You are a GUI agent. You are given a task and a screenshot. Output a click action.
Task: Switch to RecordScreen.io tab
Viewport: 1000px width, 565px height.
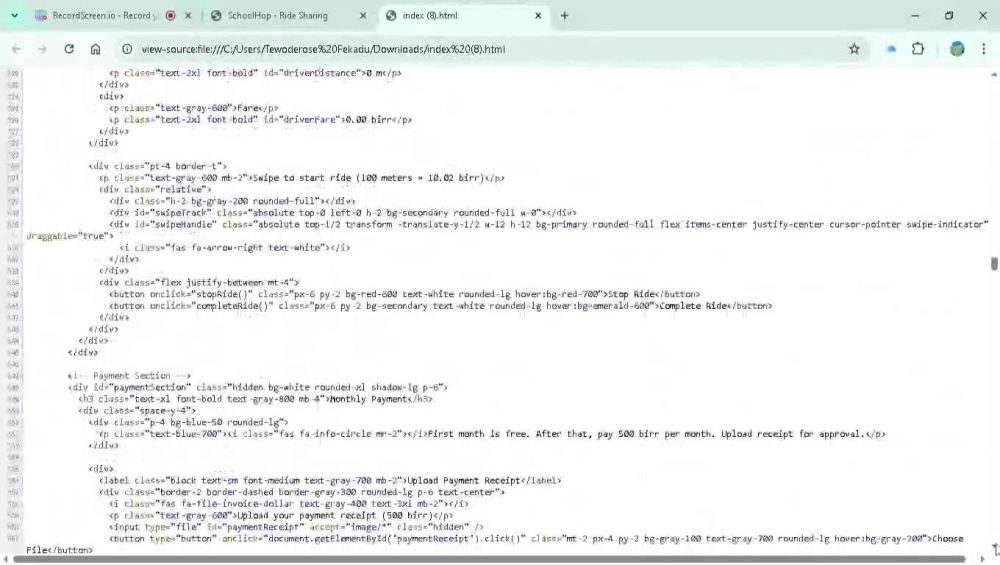tap(105, 15)
